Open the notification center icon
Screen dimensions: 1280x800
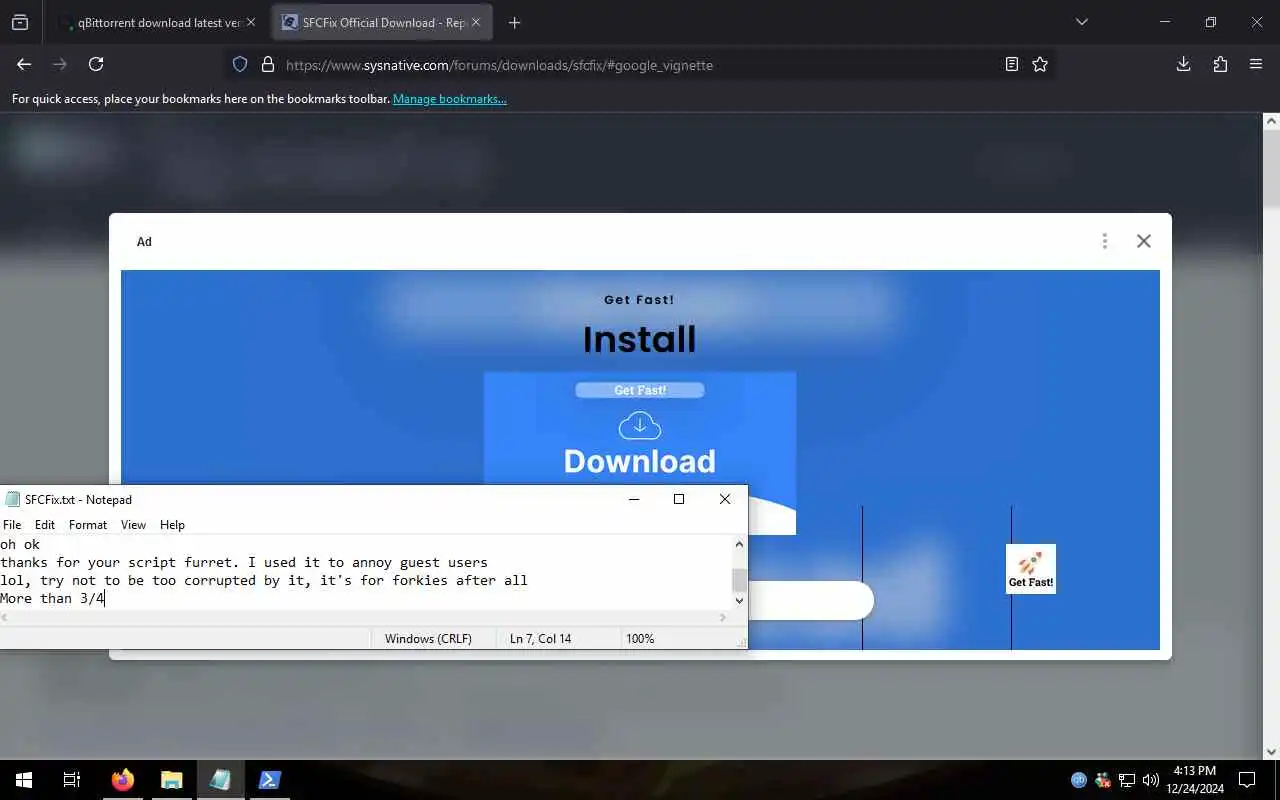pyautogui.click(x=1247, y=780)
